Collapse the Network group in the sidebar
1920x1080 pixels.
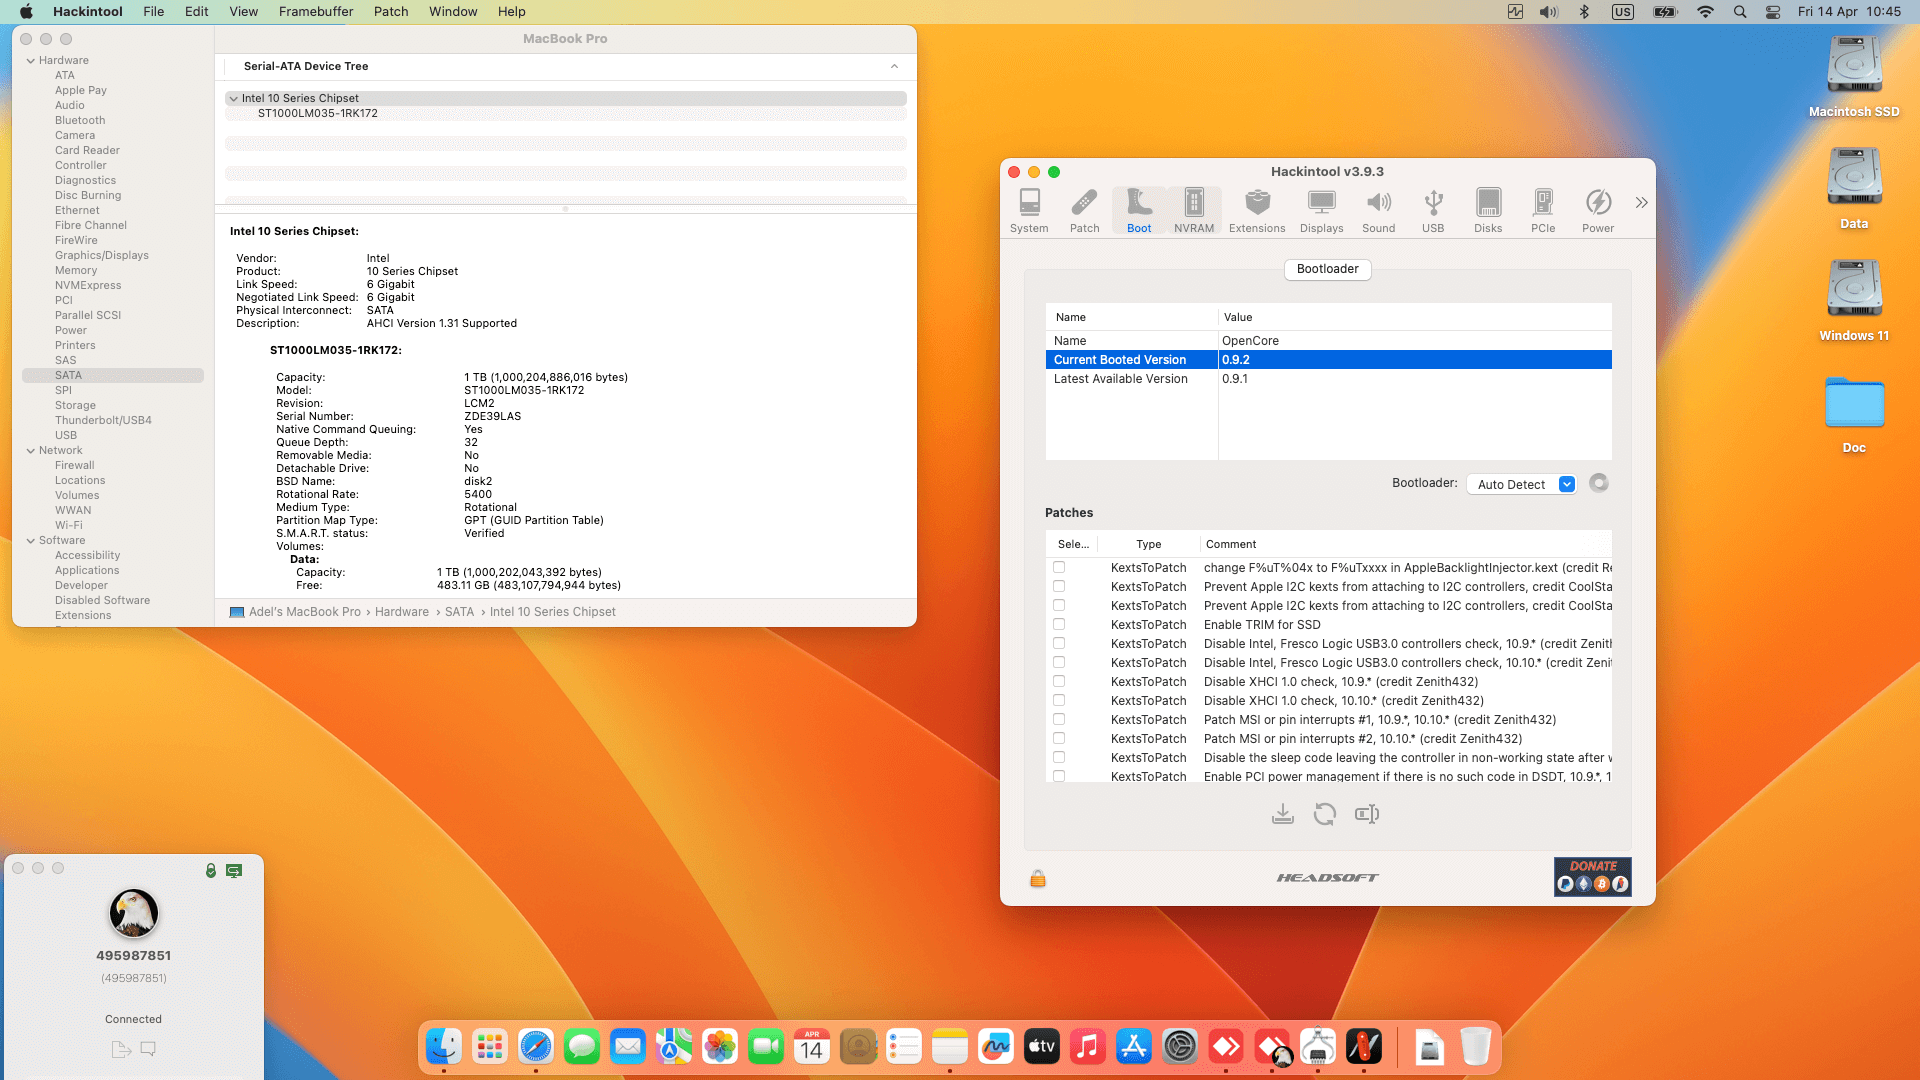coord(33,450)
